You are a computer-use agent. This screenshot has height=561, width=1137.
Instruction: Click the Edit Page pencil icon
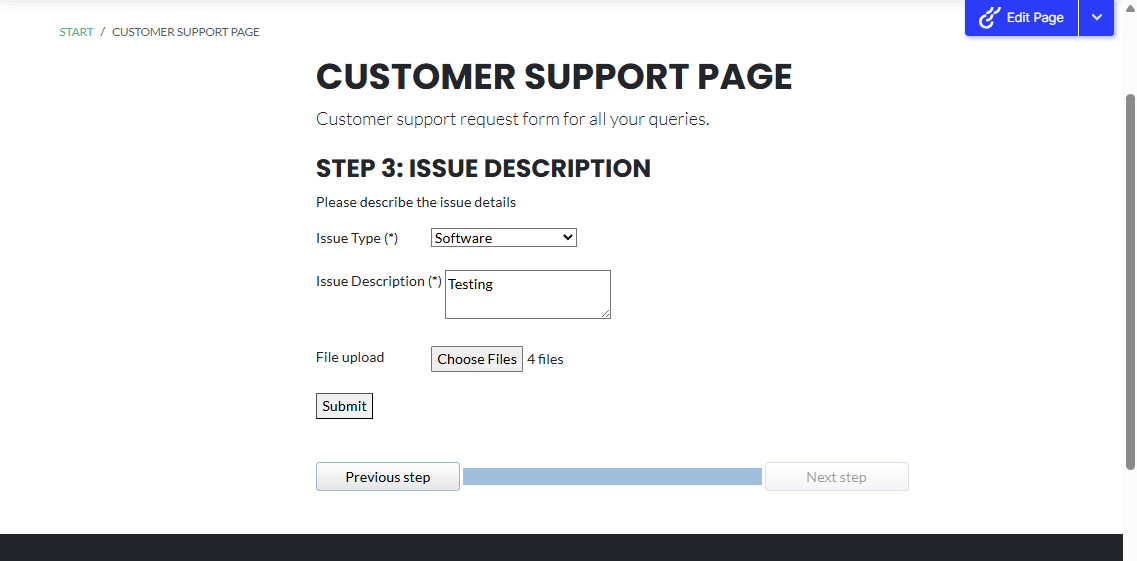pos(990,18)
